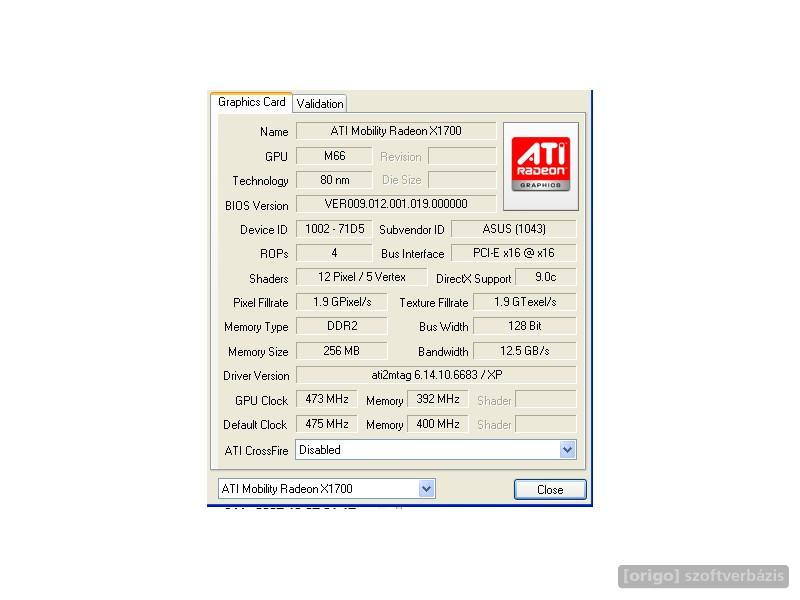Click the empty Shader field in Default Clock row
800x600 pixels.
pos(546,424)
